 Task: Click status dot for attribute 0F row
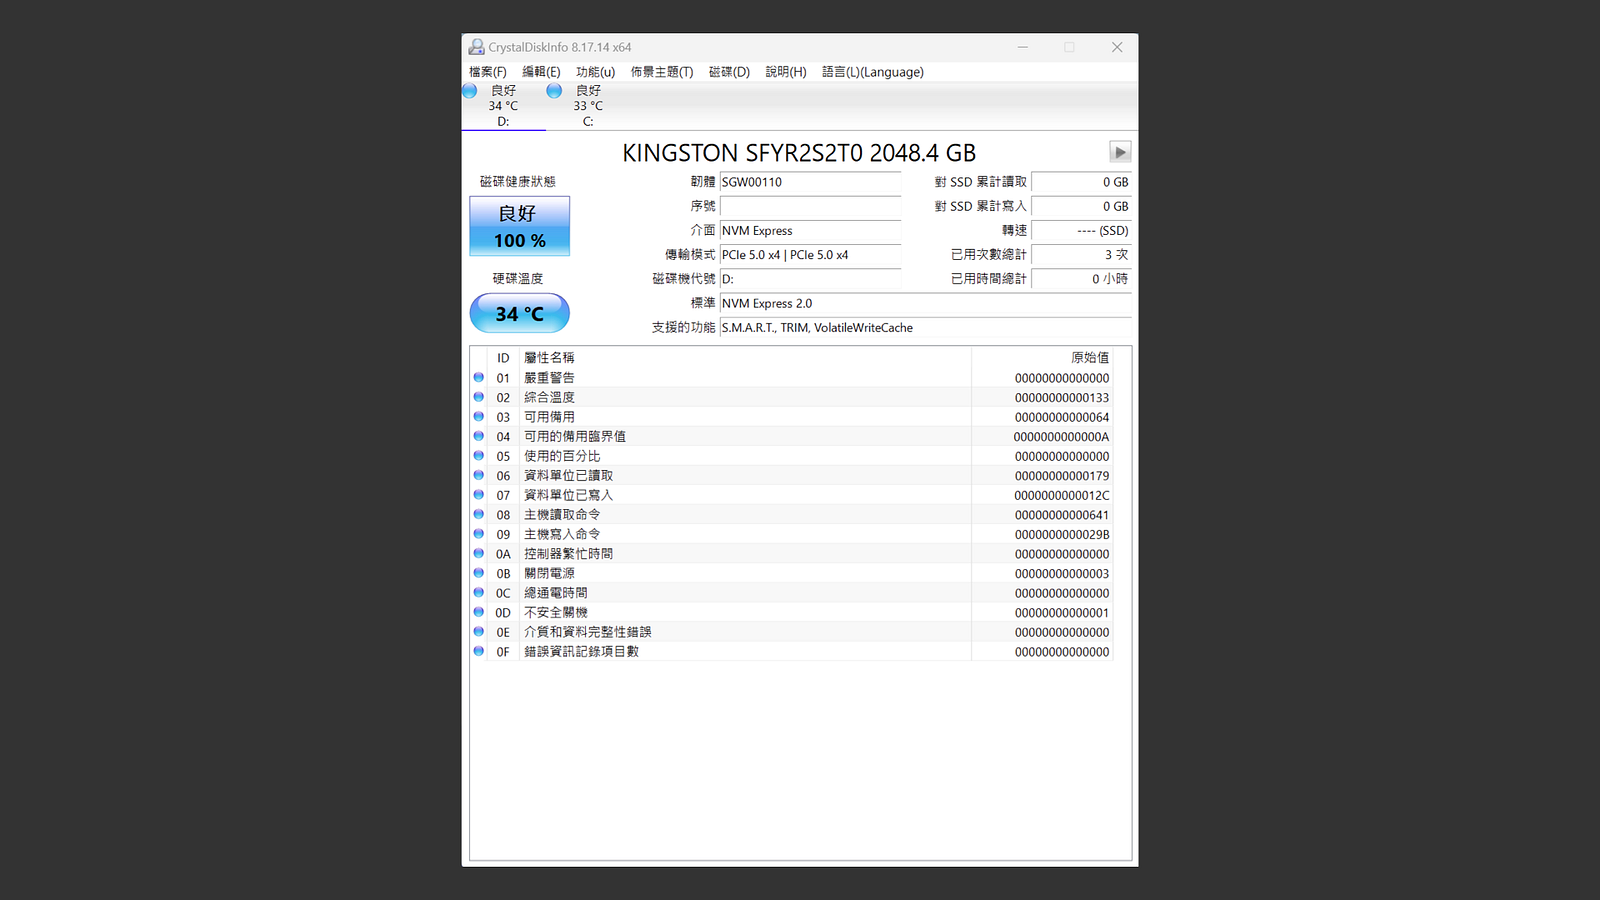point(479,651)
